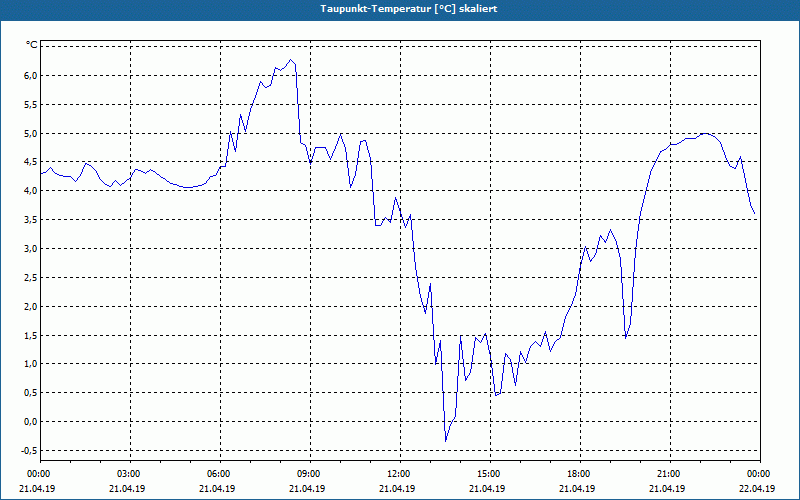Select the '0,0' y-axis tick label
Image resolution: width=800 pixels, height=500 pixels.
coord(31,421)
